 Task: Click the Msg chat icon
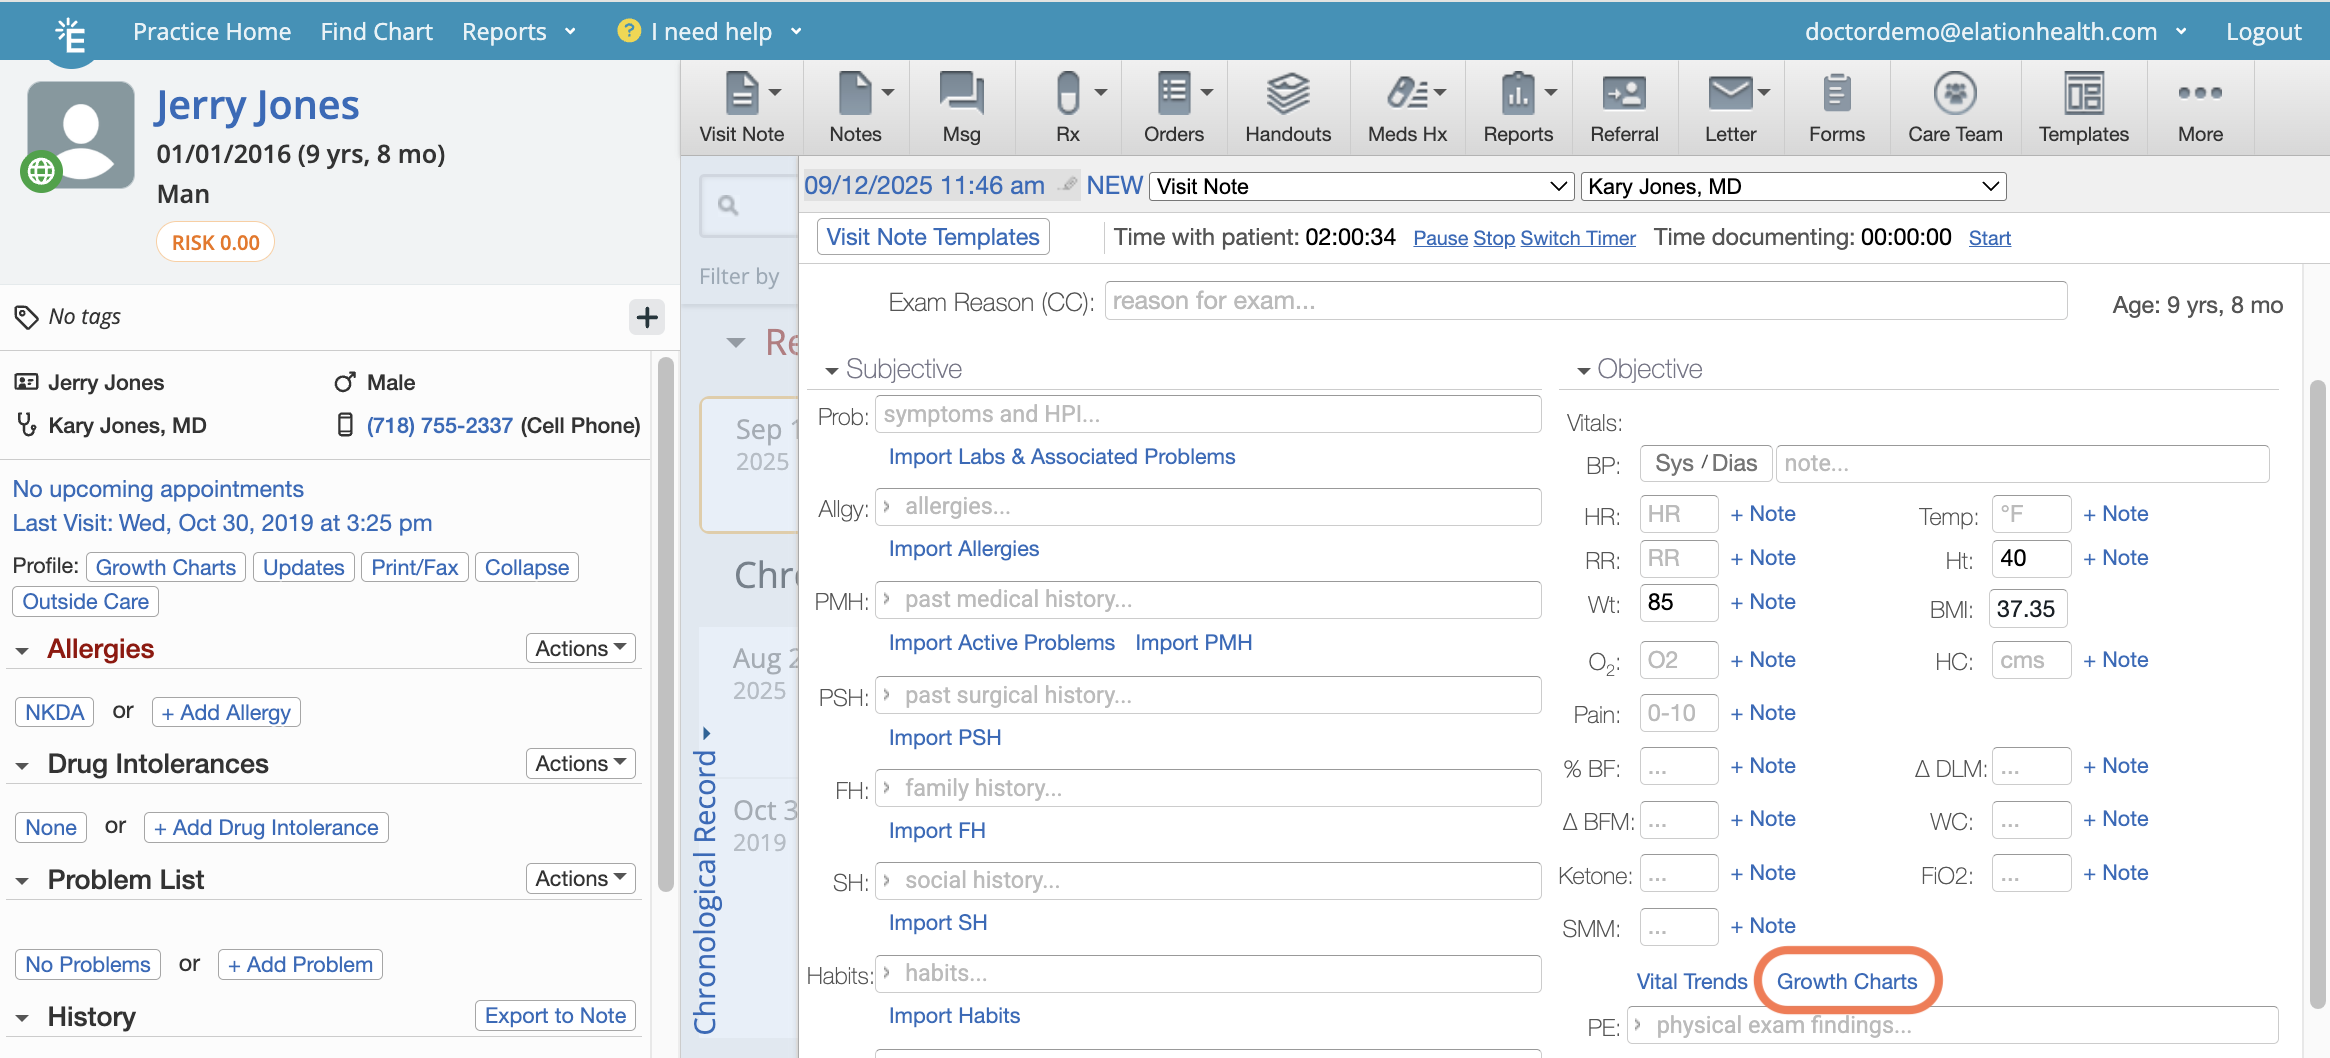click(961, 95)
